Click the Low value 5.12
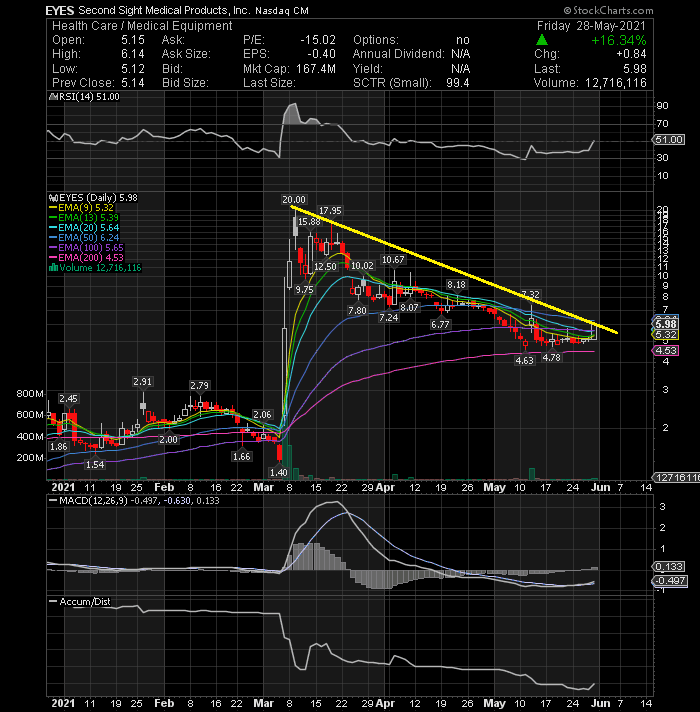The width and height of the screenshot is (700, 712). (133, 69)
